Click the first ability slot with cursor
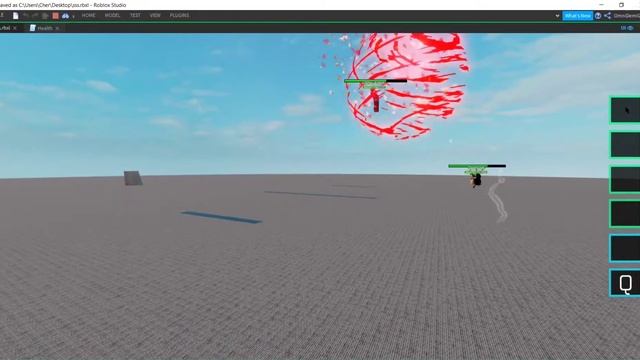This screenshot has height=360, width=640. coord(625,110)
